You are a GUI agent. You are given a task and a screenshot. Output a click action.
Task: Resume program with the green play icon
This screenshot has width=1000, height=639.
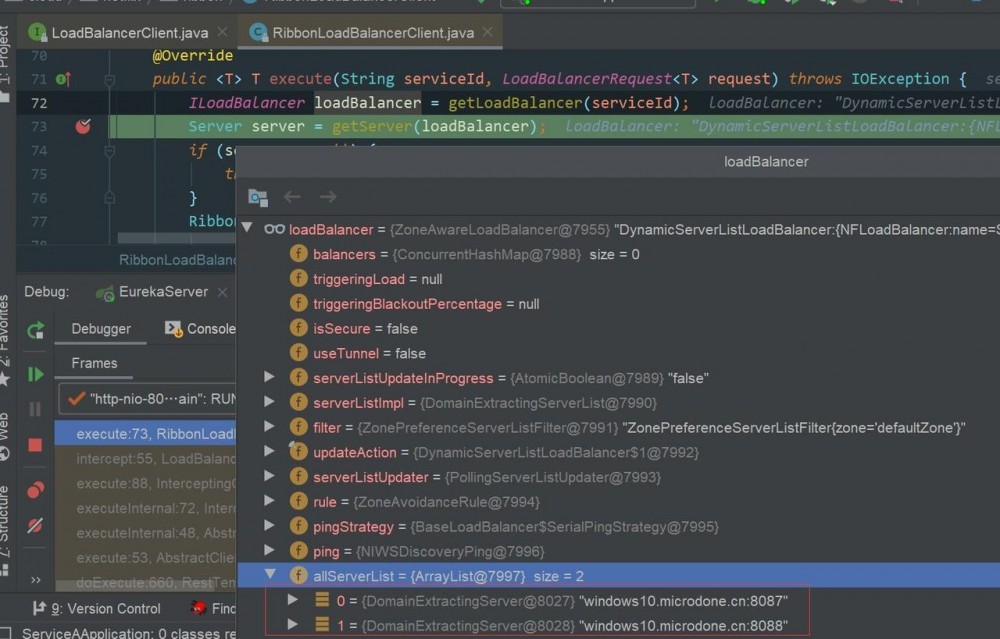click(36, 374)
